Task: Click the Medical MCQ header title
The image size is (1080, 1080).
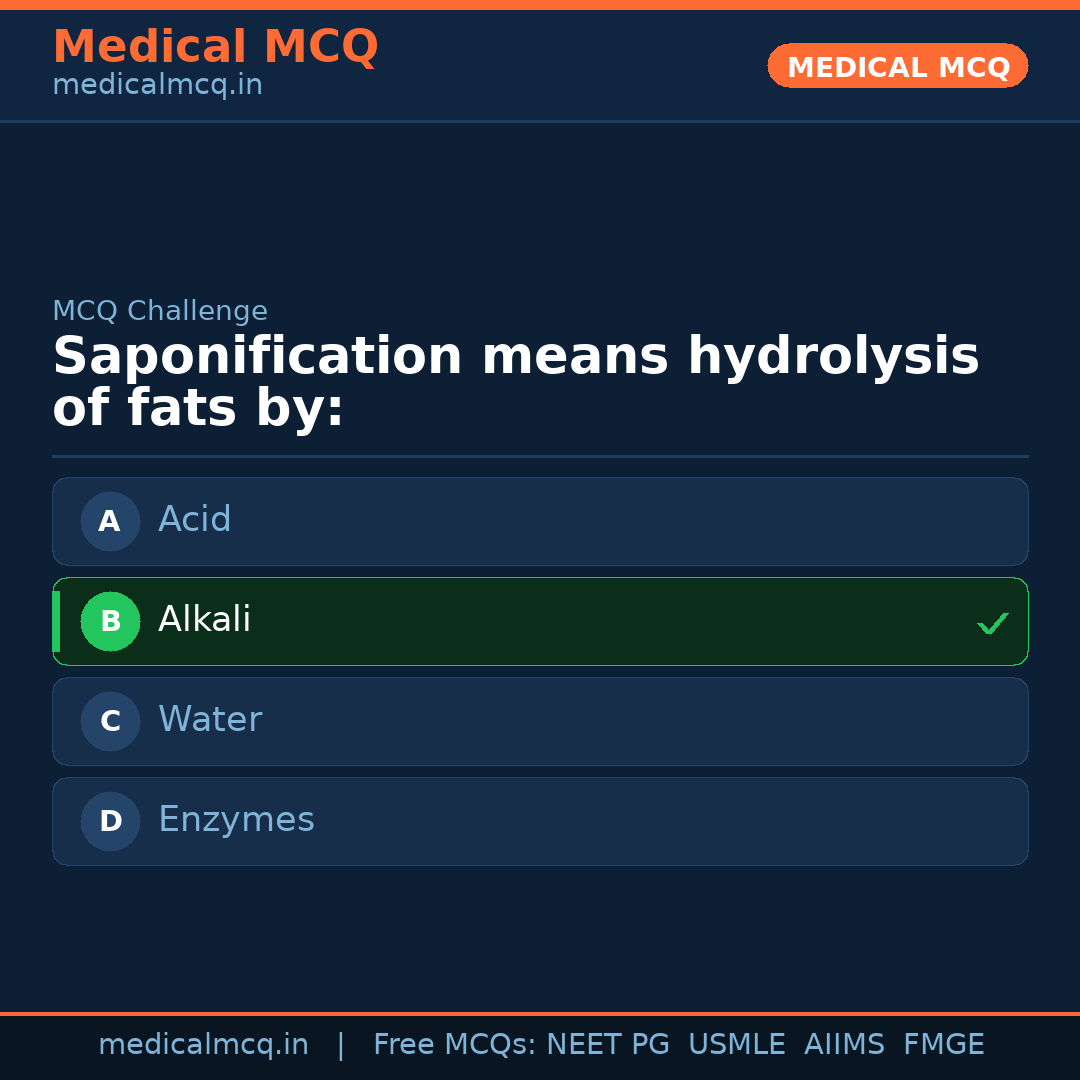Action: (x=215, y=47)
